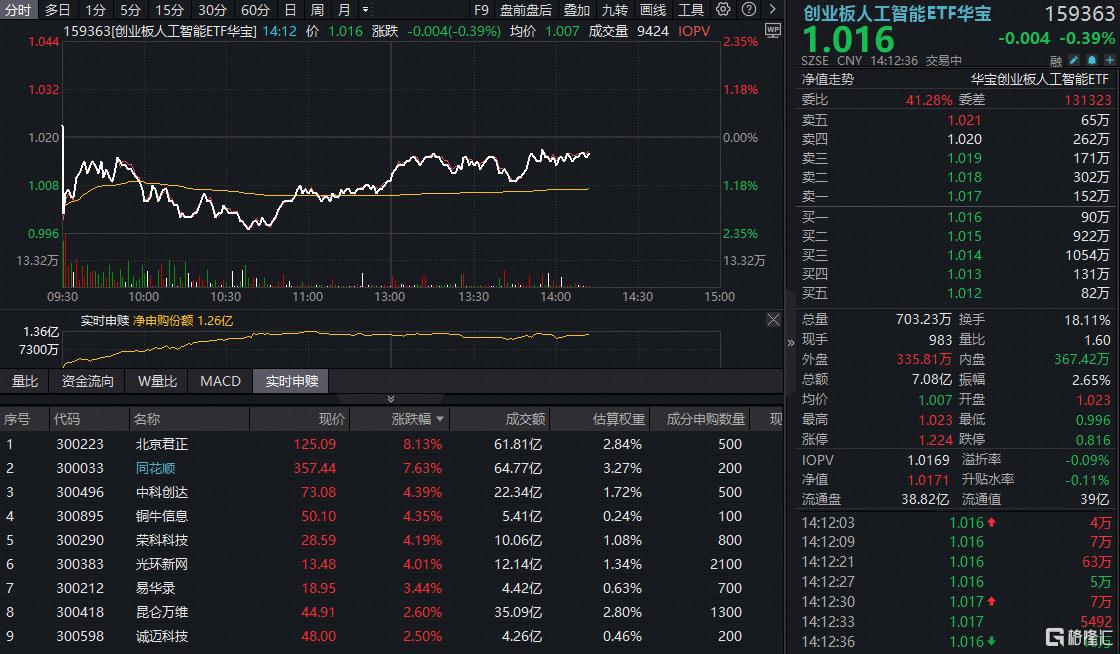Image resolution: width=1120 pixels, height=654 pixels.
Task: Expand toolbar with the right chevron arrow
Action: pos(772,9)
